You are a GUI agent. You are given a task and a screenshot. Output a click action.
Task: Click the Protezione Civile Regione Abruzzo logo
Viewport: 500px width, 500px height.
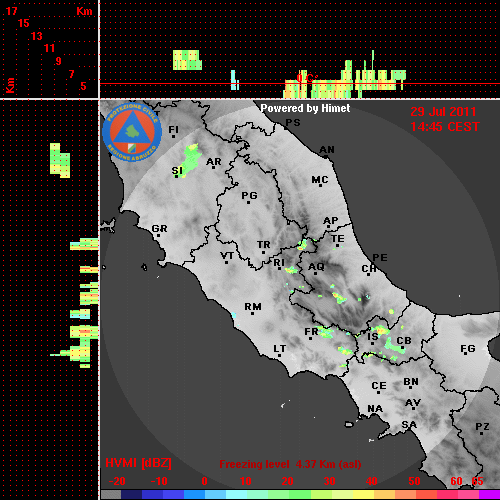coord(132,132)
